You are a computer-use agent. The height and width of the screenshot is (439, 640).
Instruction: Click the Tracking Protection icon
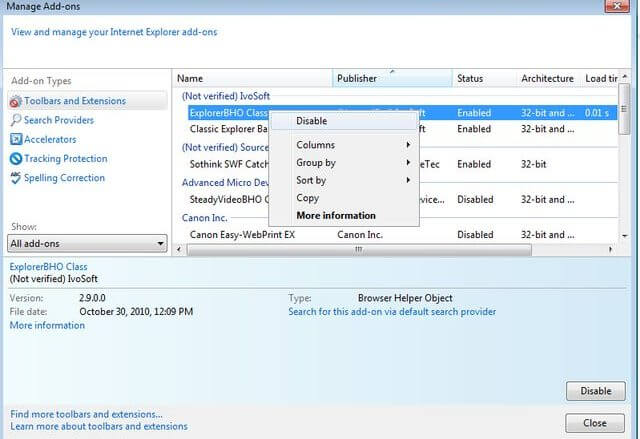(x=16, y=159)
